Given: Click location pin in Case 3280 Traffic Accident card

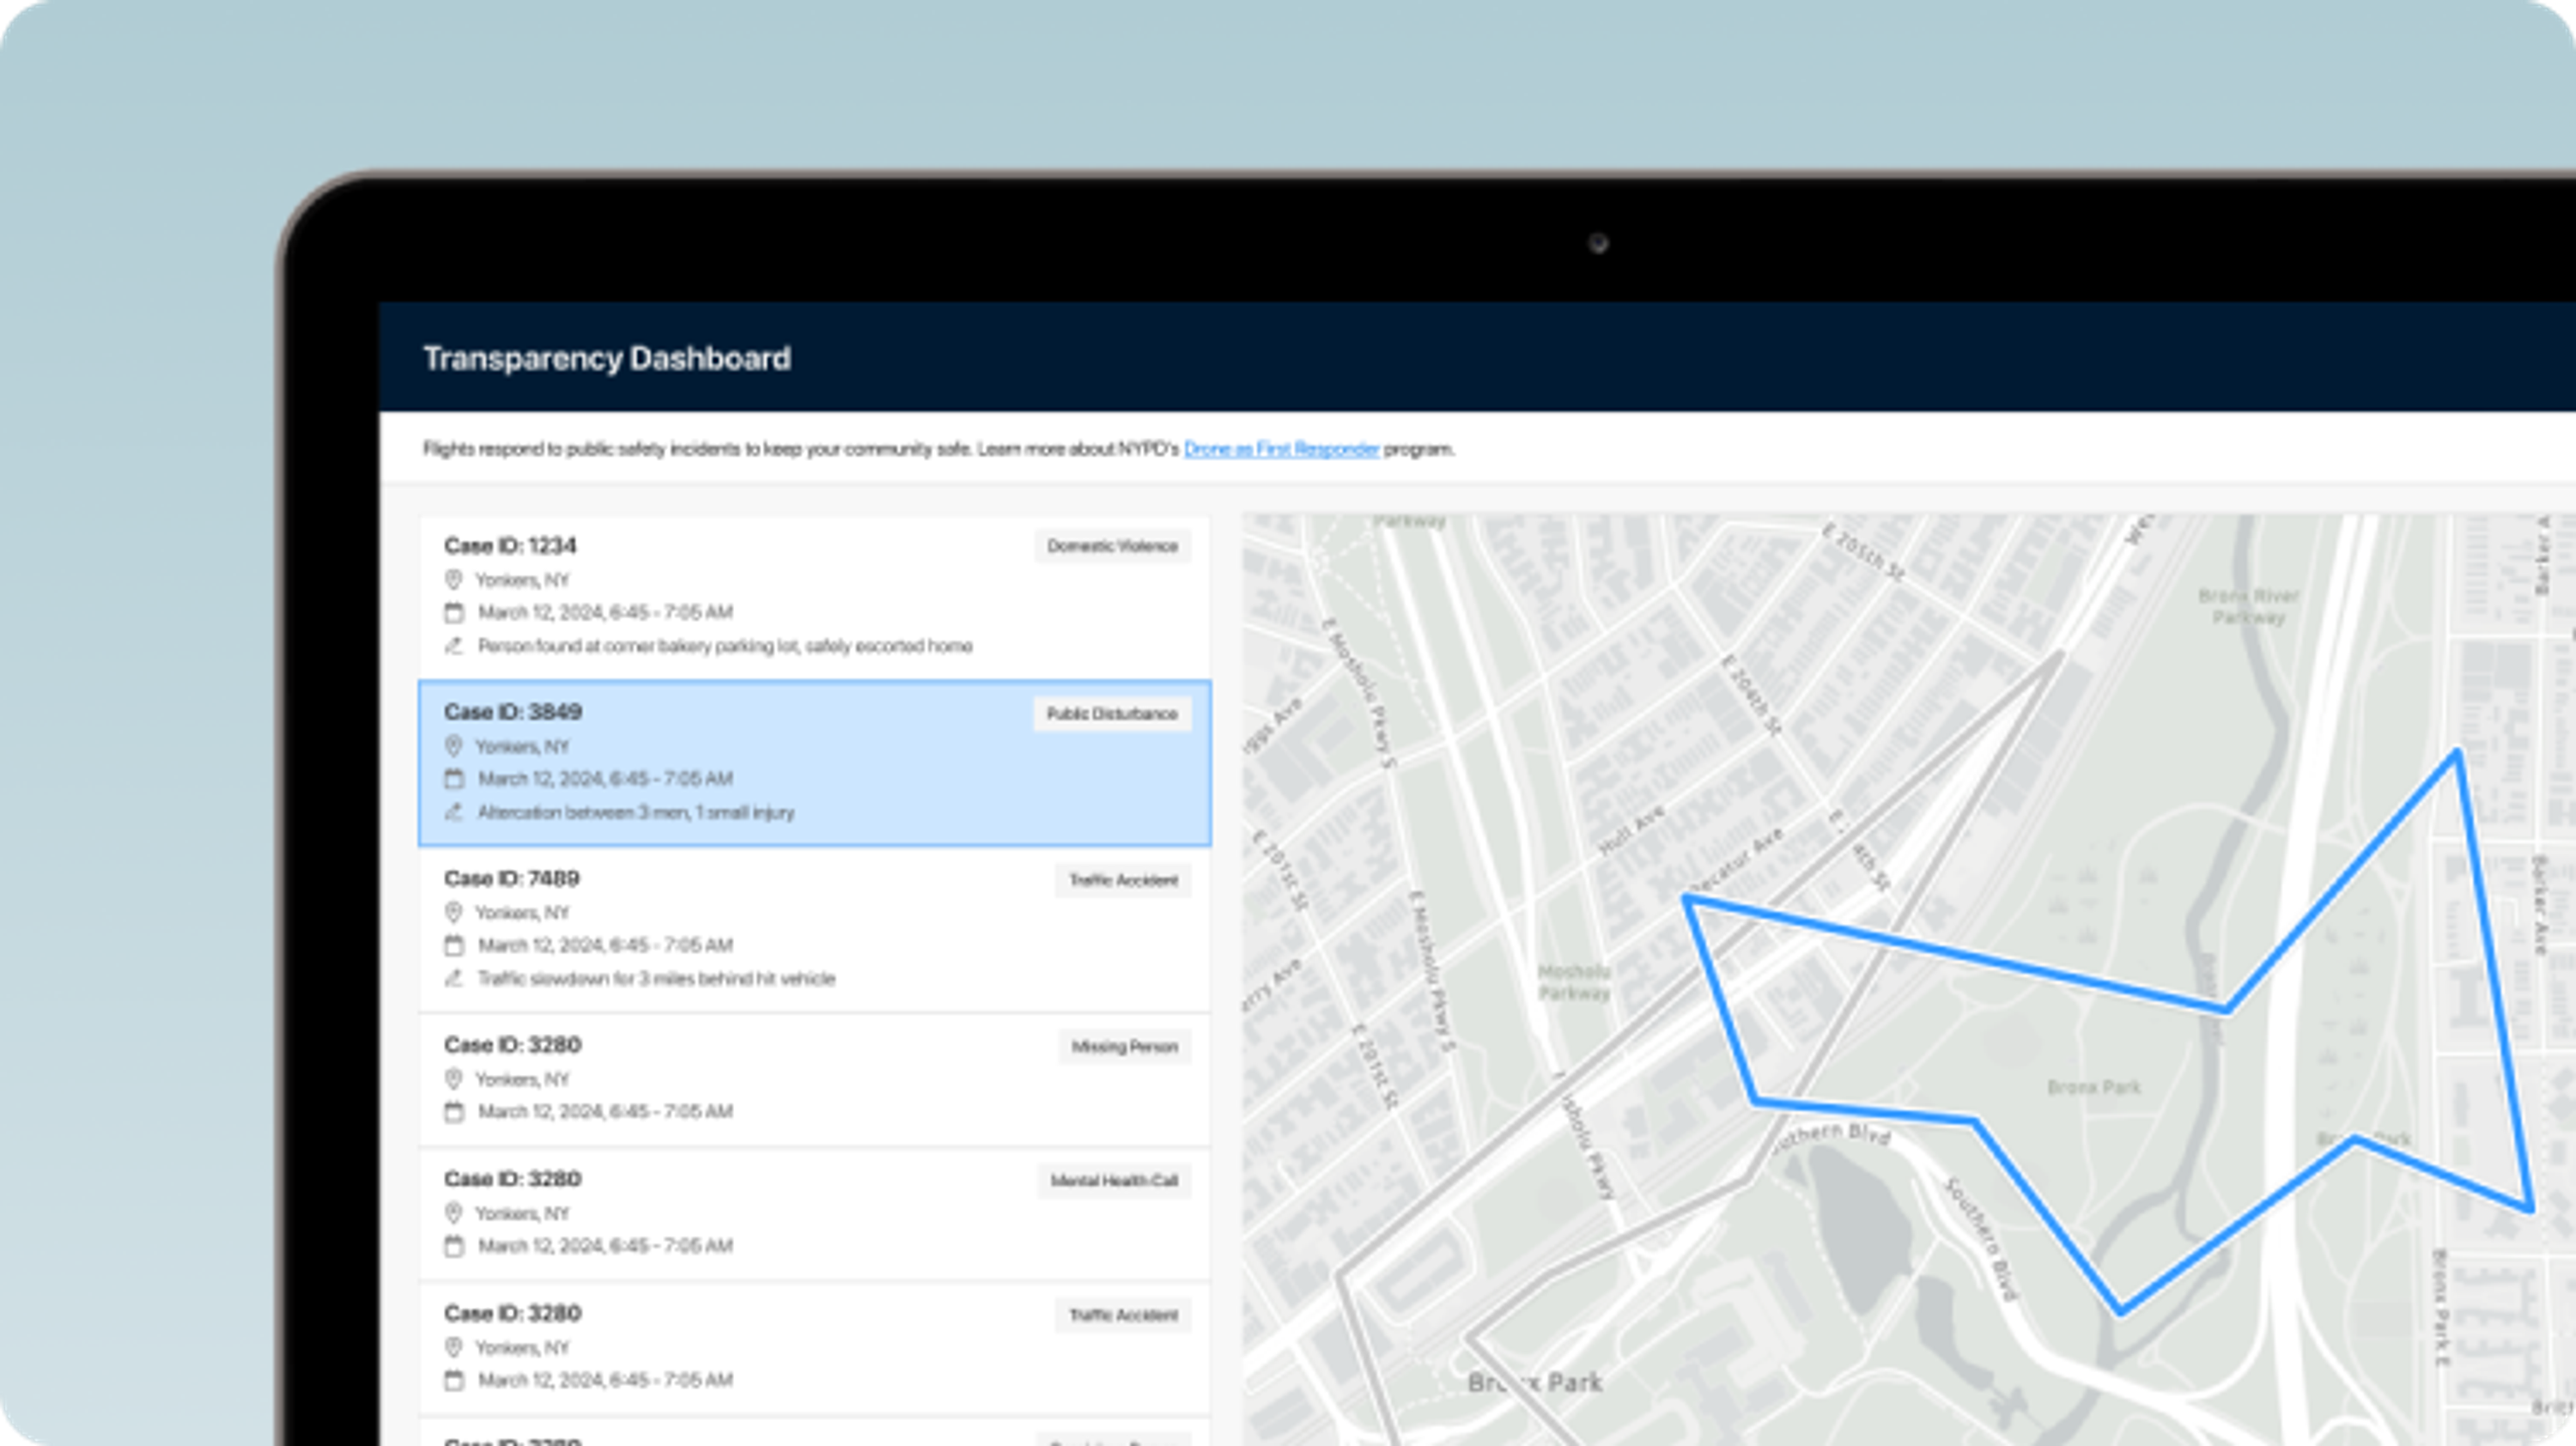Looking at the screenshot, I should [453, 1347].
